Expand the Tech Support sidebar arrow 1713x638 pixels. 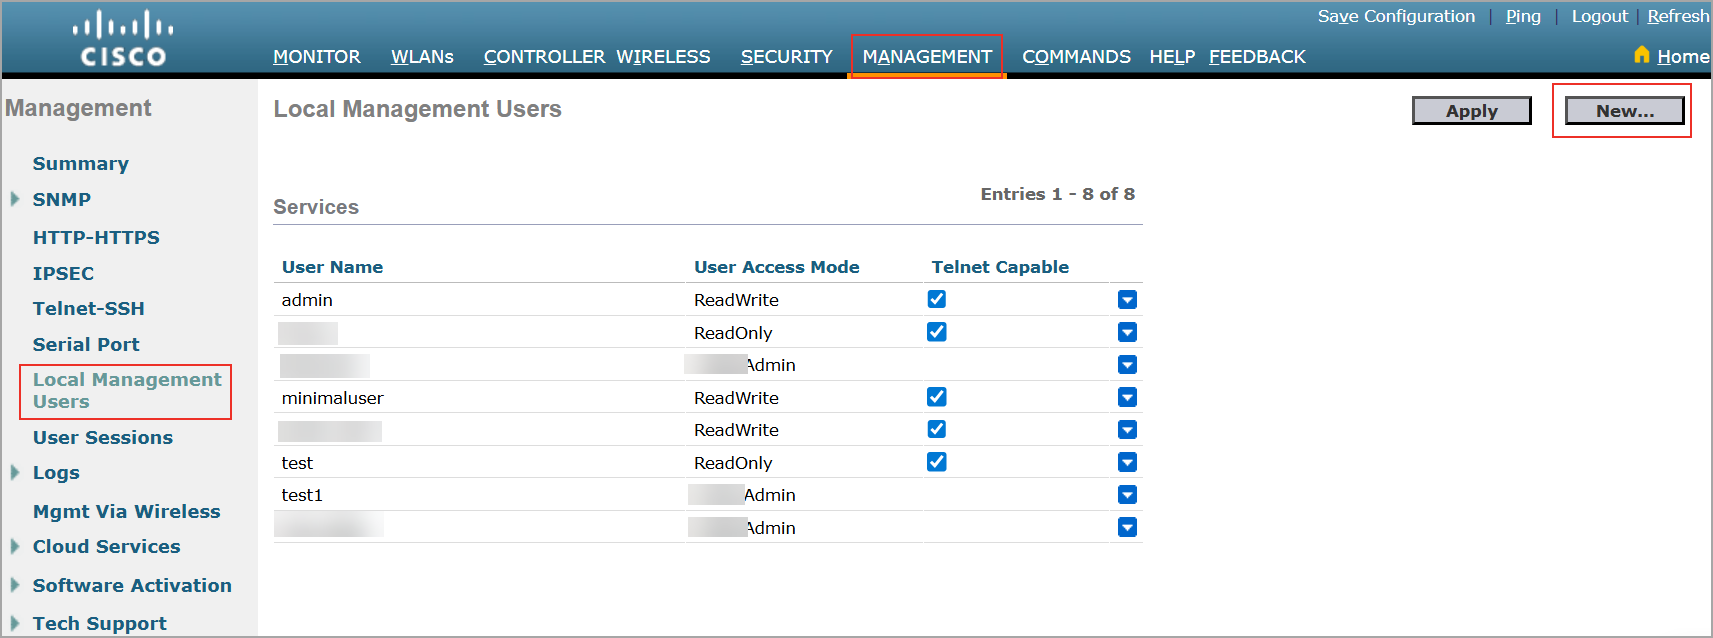tap(15, 623)
